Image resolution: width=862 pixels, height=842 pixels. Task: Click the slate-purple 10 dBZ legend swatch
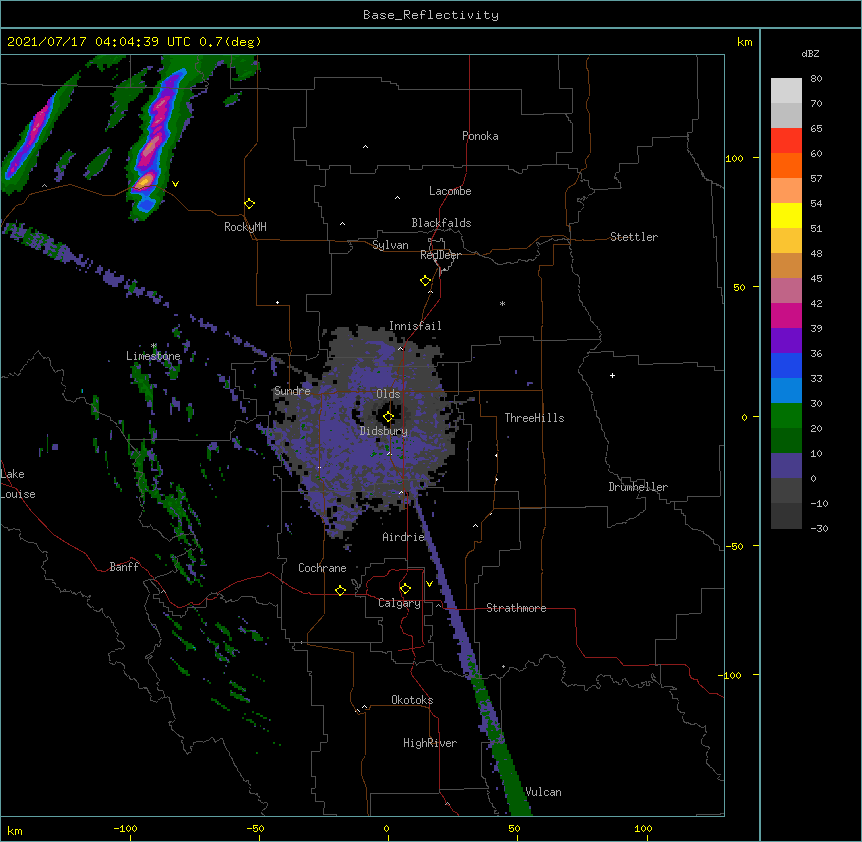pos(786,466)
